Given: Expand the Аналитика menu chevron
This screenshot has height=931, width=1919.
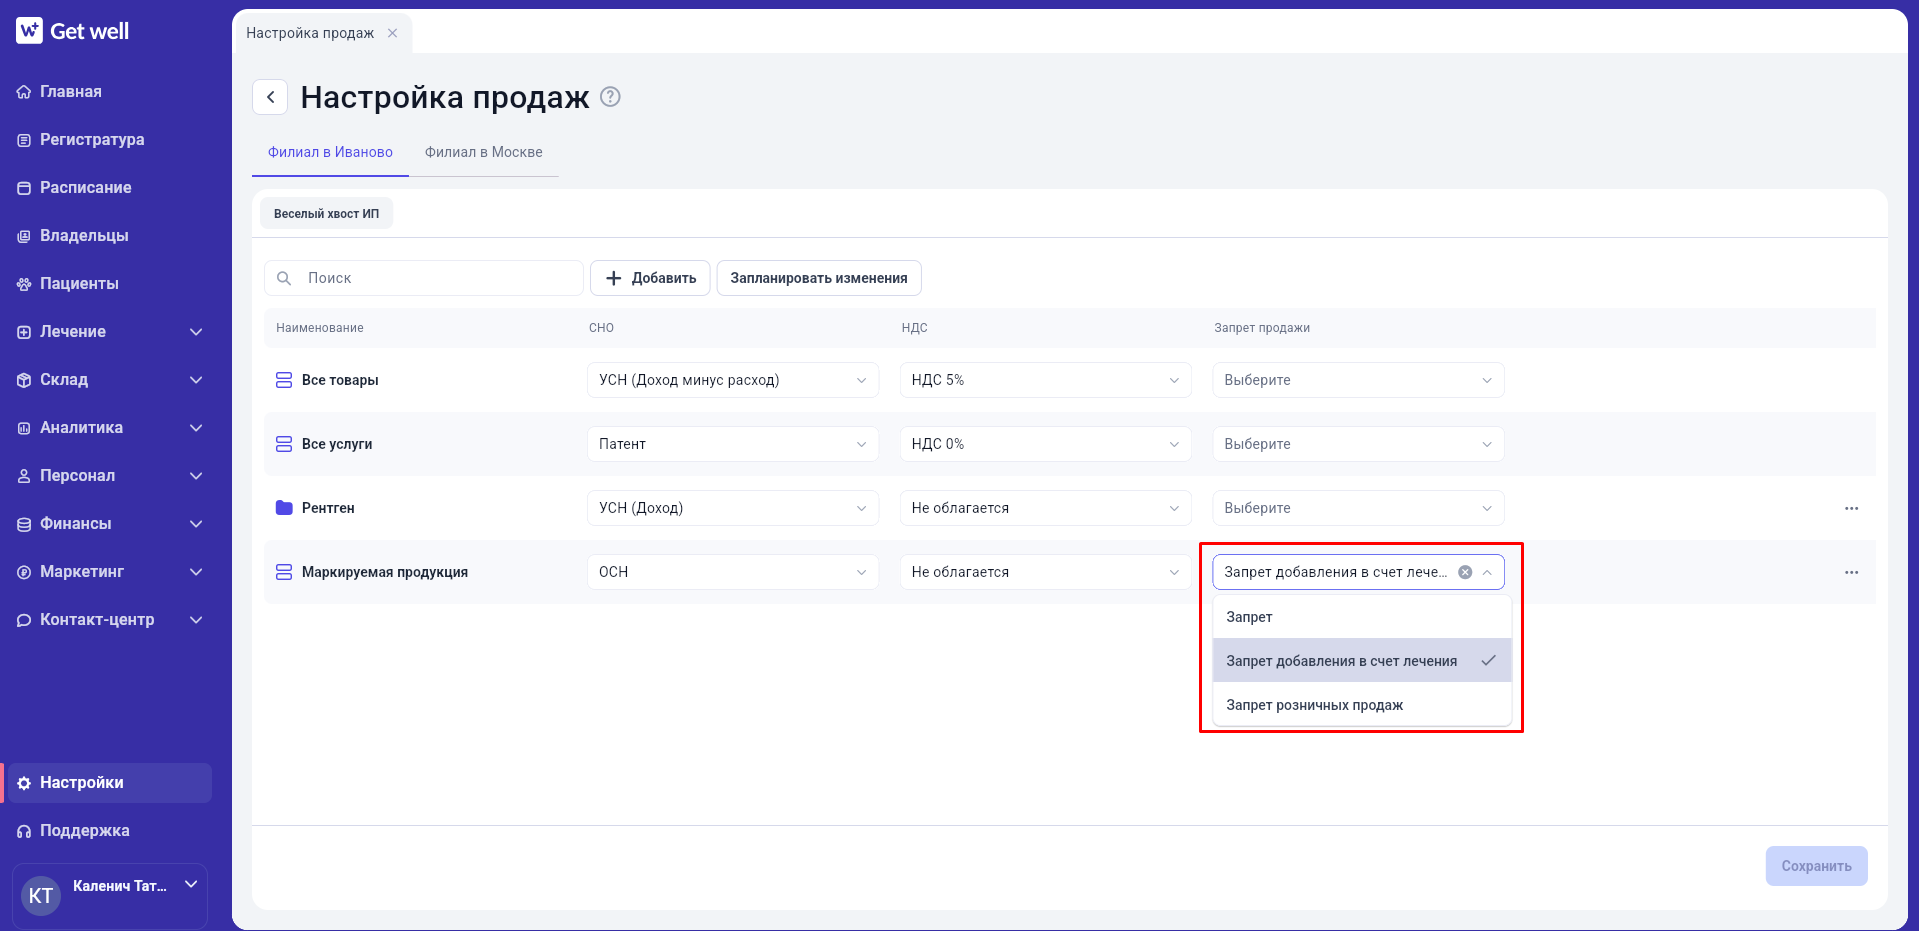Looking at the screenshot, I should [196, 428].
